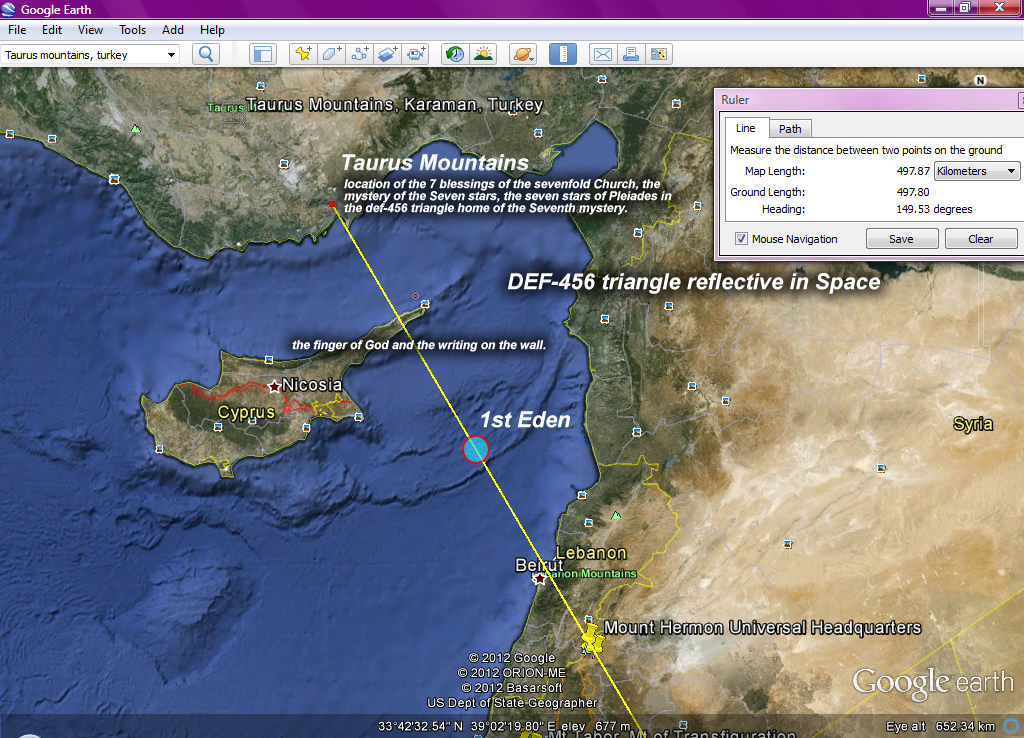Click the finger of God caption text

[419, 345]
